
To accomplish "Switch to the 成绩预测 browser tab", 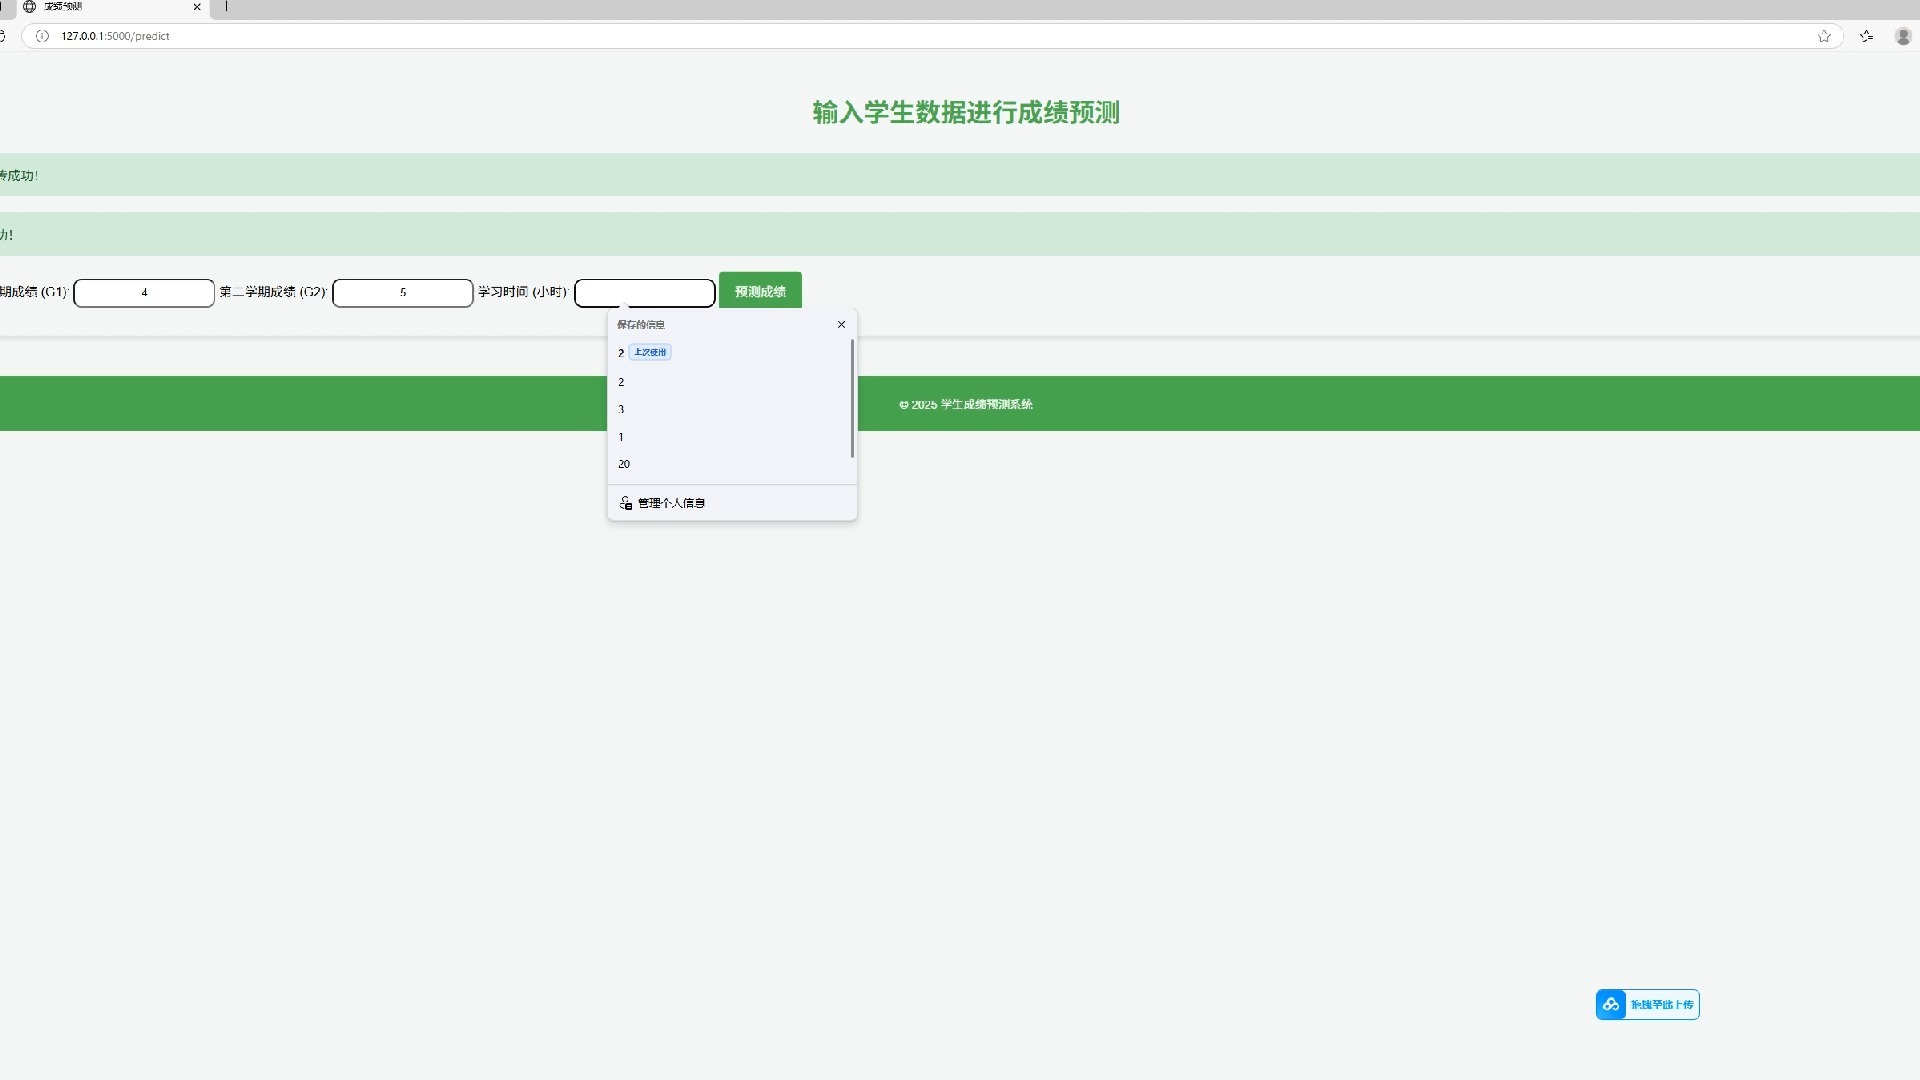I will point(100,7).
